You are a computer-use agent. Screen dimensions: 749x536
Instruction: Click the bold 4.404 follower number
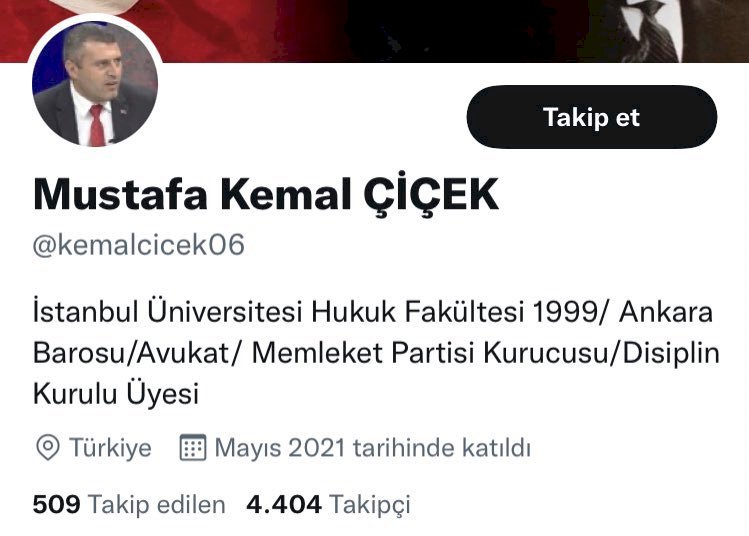click(284, 504)
